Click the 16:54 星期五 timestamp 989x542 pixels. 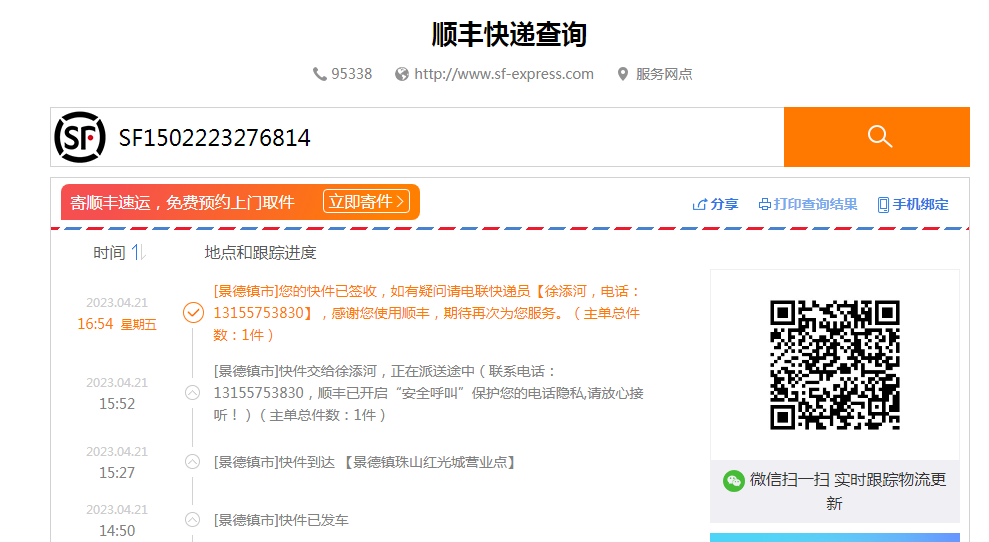[x=117, y=324]
